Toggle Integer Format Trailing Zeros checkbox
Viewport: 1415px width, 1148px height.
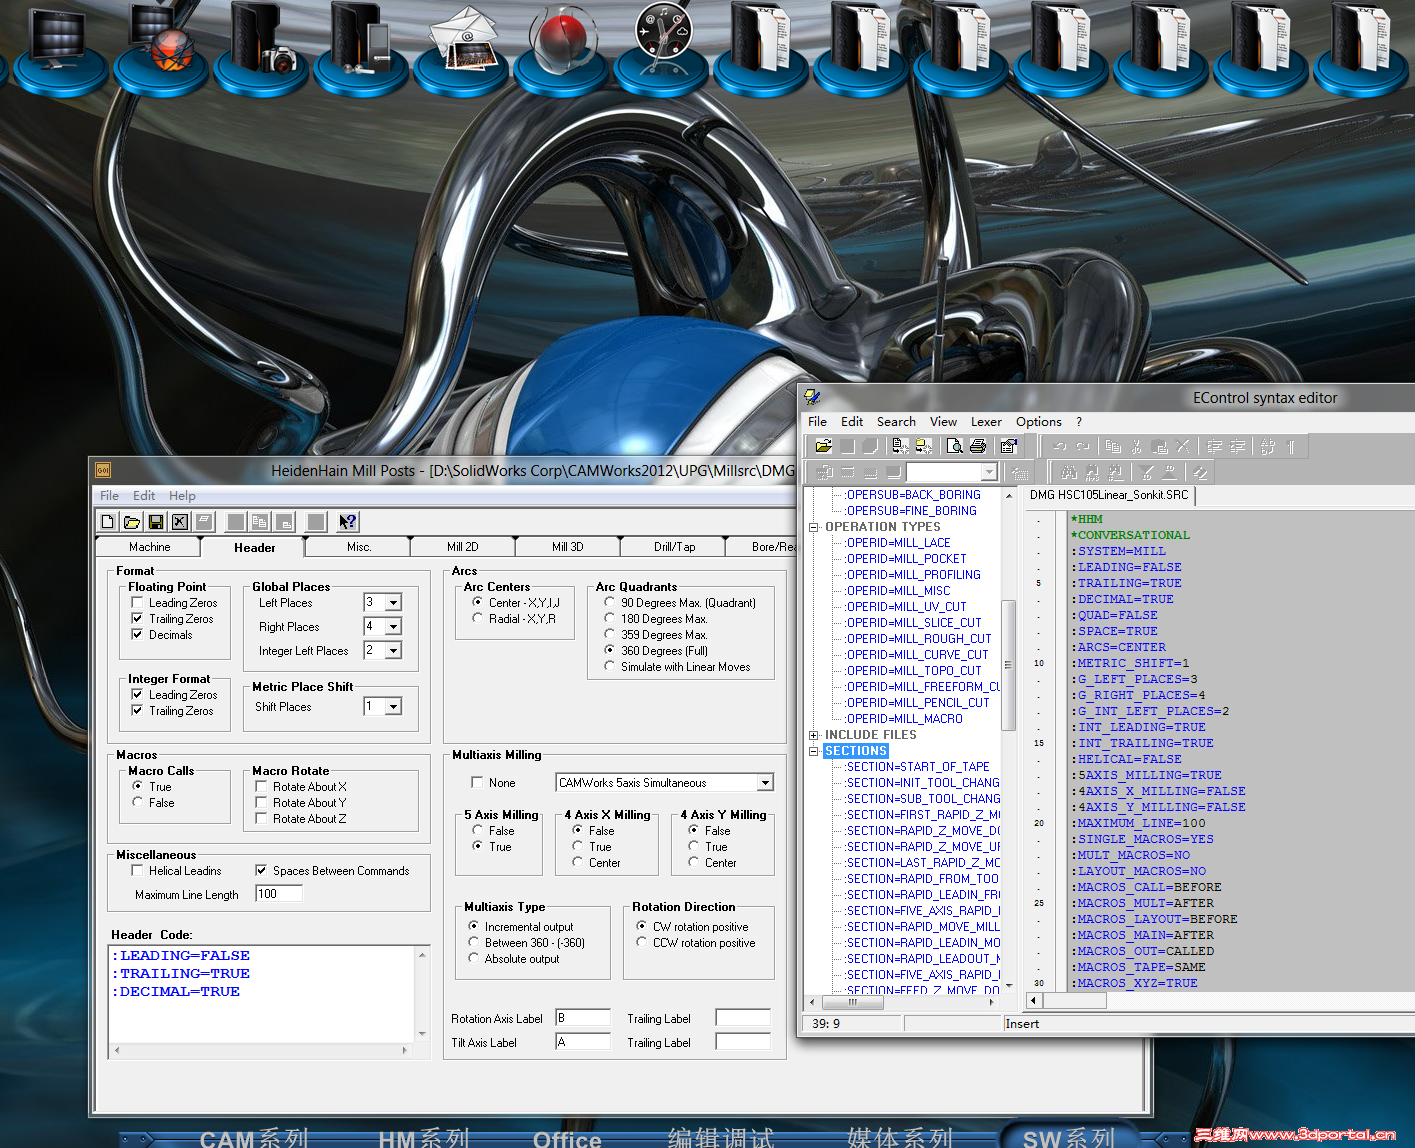pos(138,710)
